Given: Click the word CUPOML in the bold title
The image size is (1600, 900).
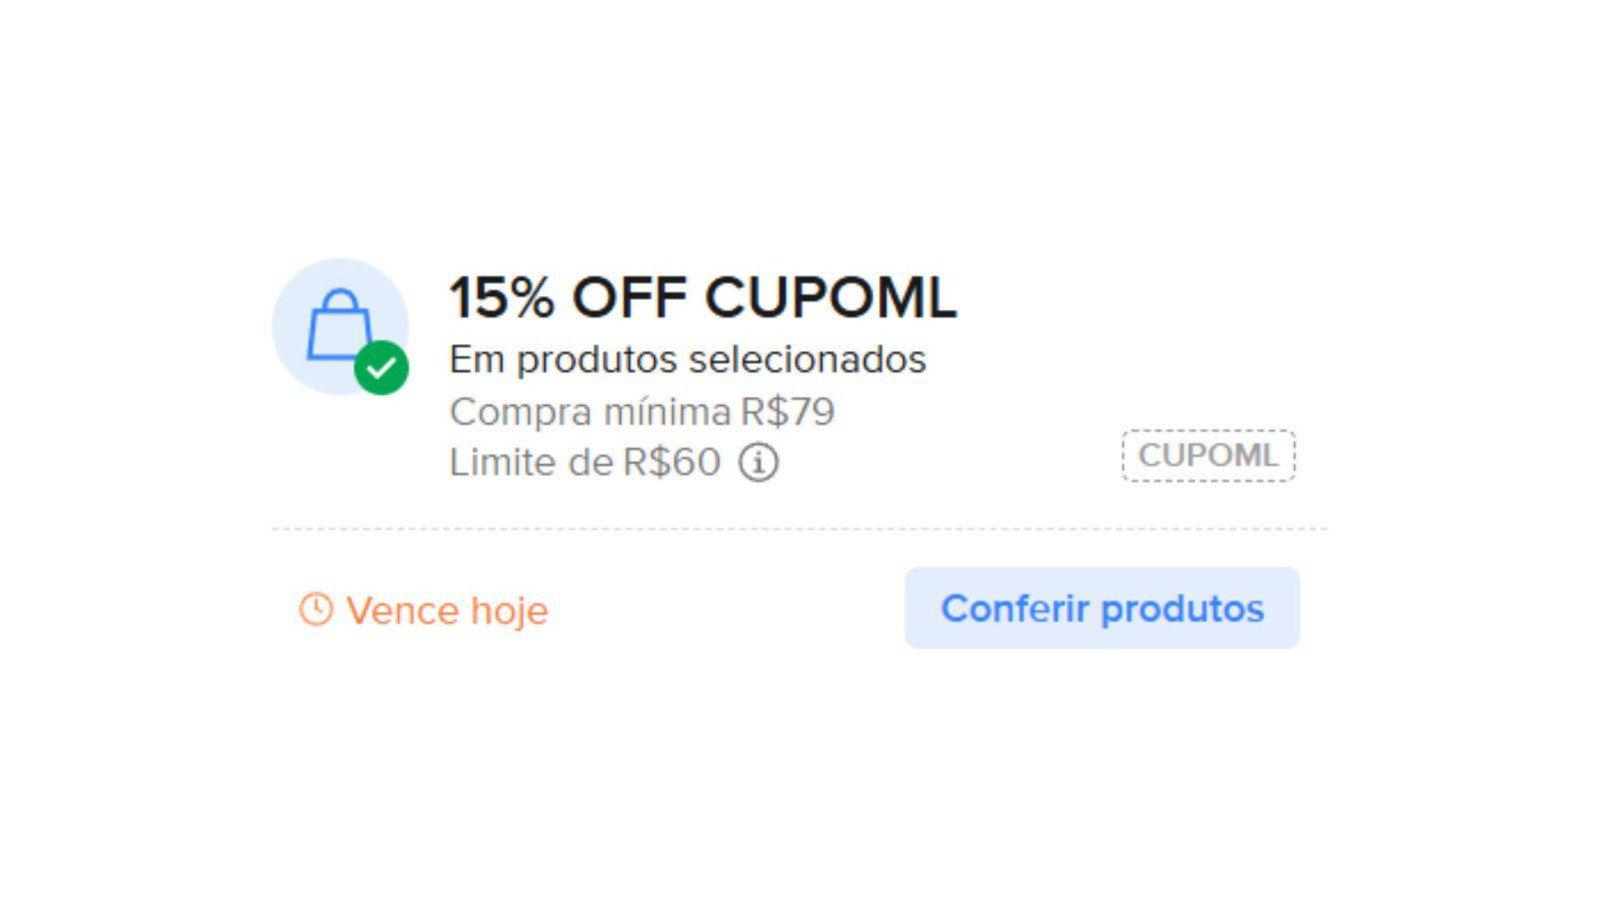Looking at the screenshot, I should [x=830, y=298].
